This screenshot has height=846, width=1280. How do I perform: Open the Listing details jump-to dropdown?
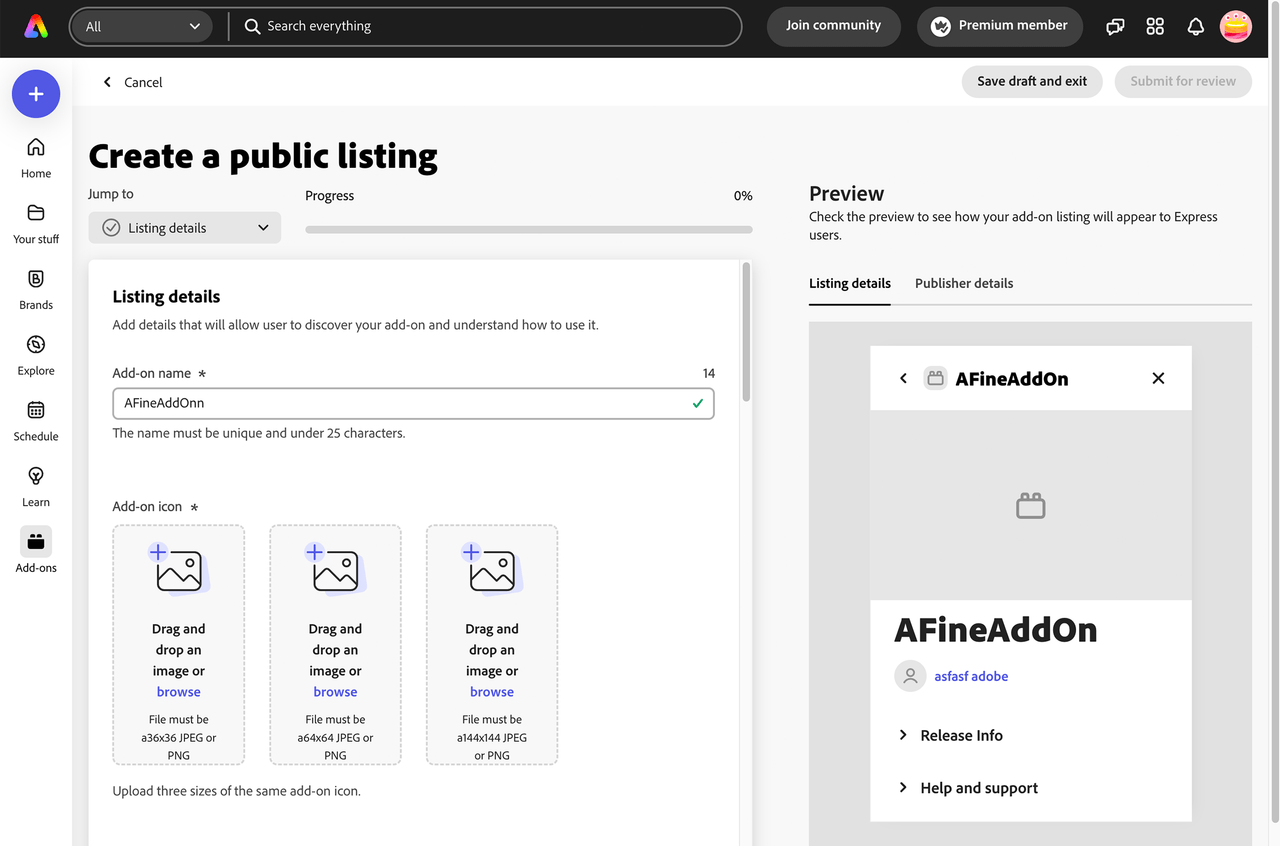coord(185,228)
